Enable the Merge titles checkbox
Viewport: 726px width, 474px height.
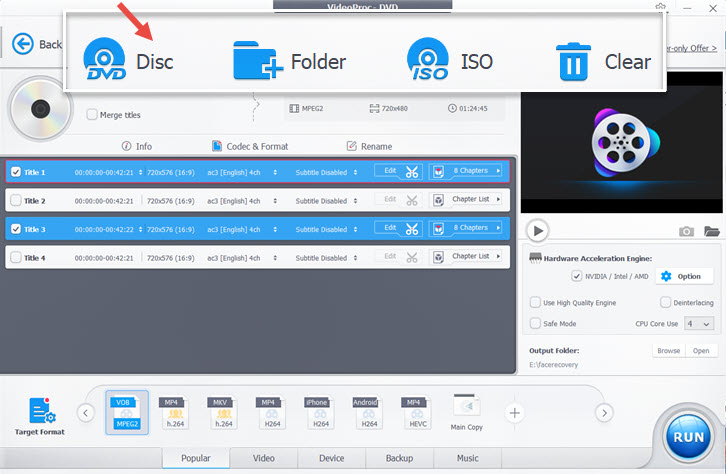92,114
